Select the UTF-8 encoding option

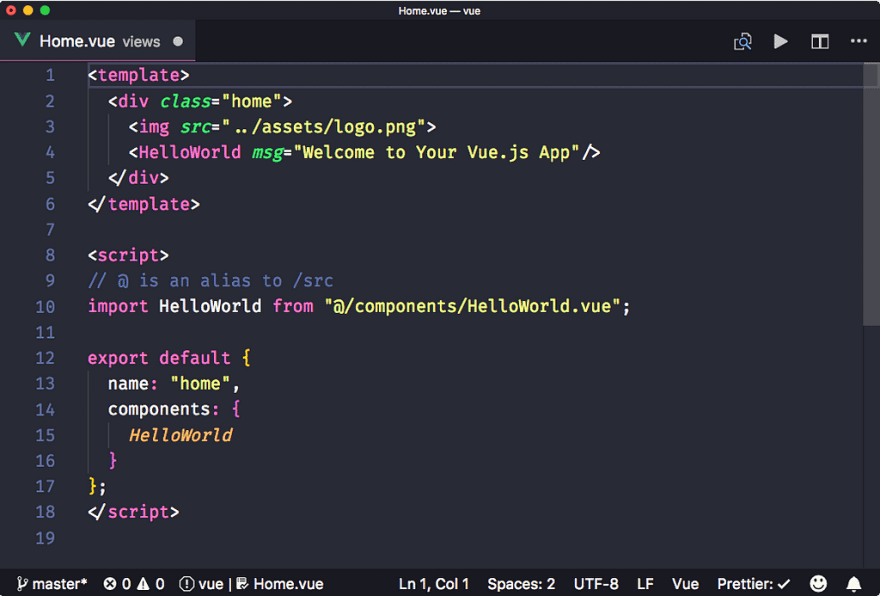[x=596, y=584]
